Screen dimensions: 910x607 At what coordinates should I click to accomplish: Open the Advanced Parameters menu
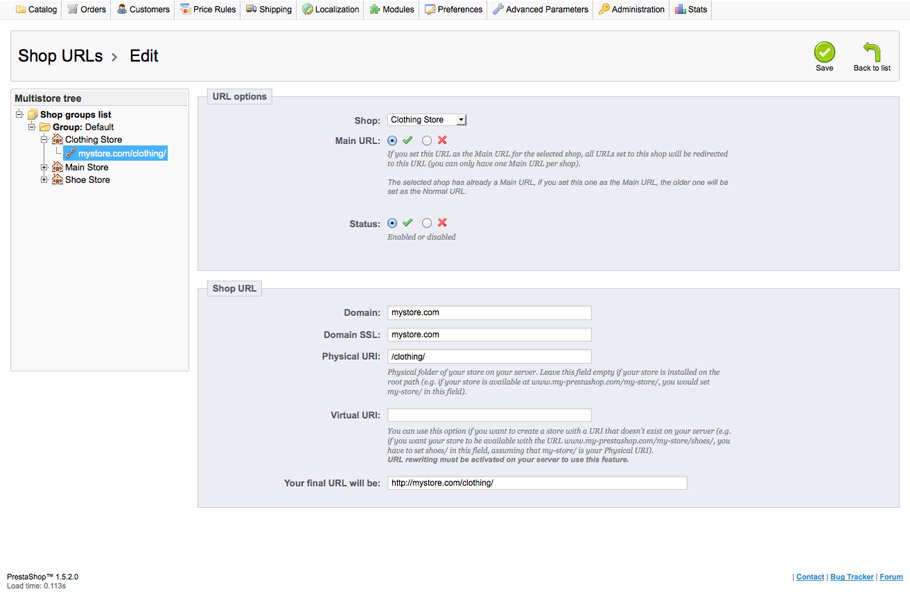[x=540, y=10]
